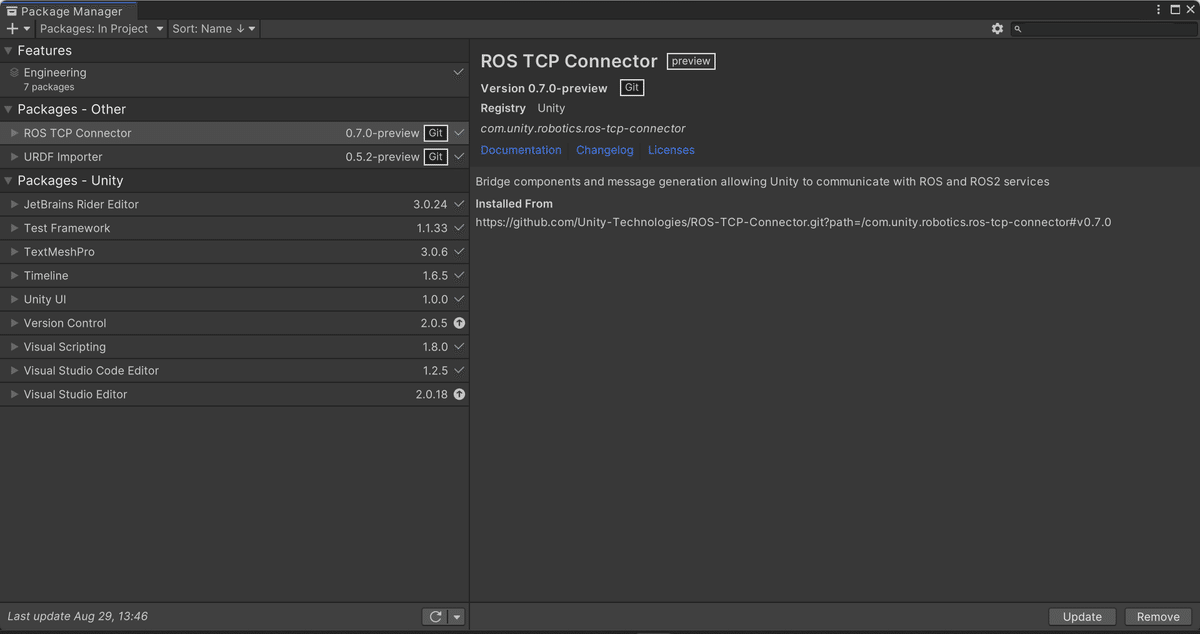The height and width of the screenshot is (634, 1200).
Task: Click the Update button
Action: click(x=1082, y=617)
